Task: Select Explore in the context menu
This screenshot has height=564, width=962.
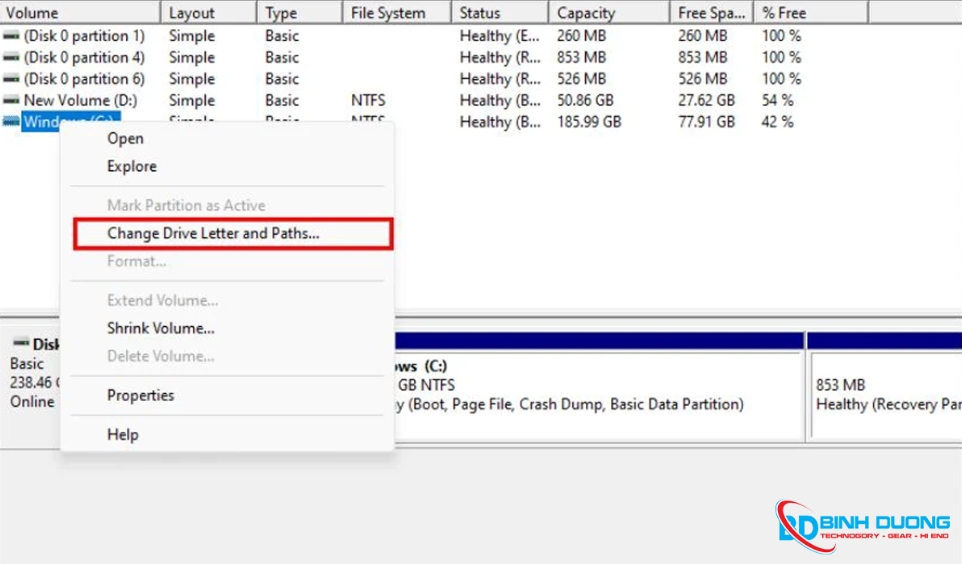Action: pyautogui.click(x=132, y=167)
